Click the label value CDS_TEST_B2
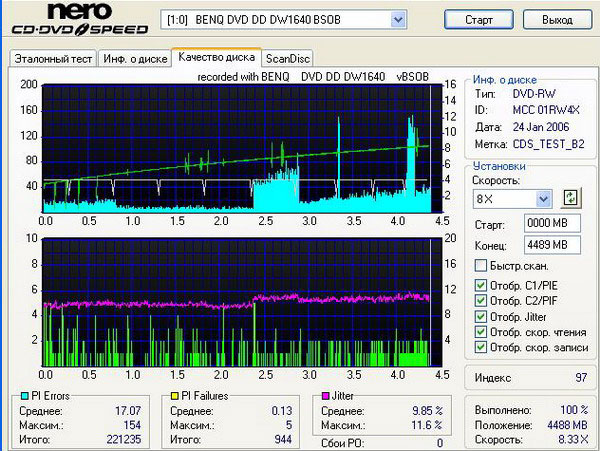600x451 pixels. coord(548,144)
